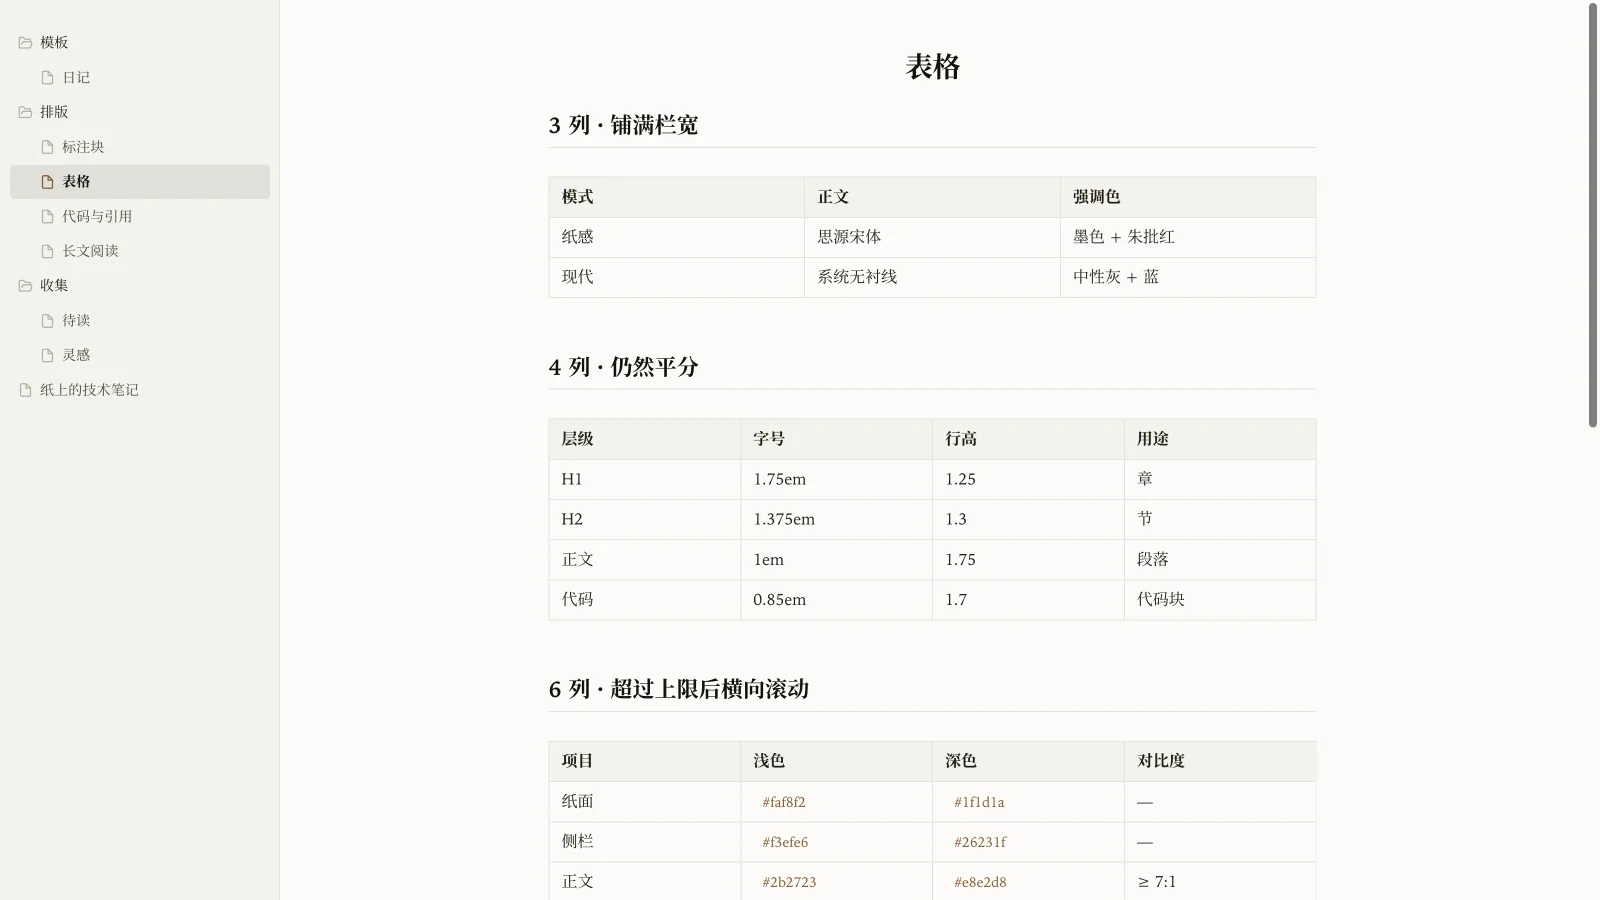Open the 待读 page
Viewport: 1600px width, 900px height.
coord(140,321)
